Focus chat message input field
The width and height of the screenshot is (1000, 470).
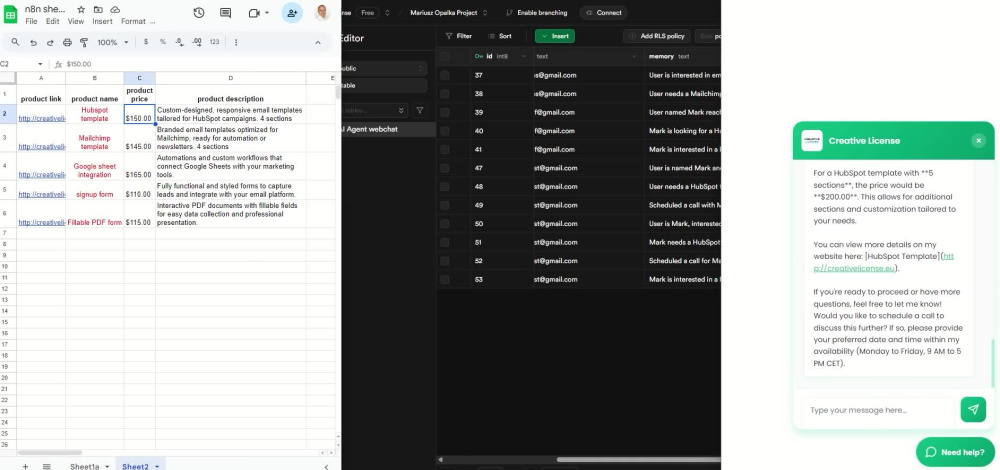[879, 410]
